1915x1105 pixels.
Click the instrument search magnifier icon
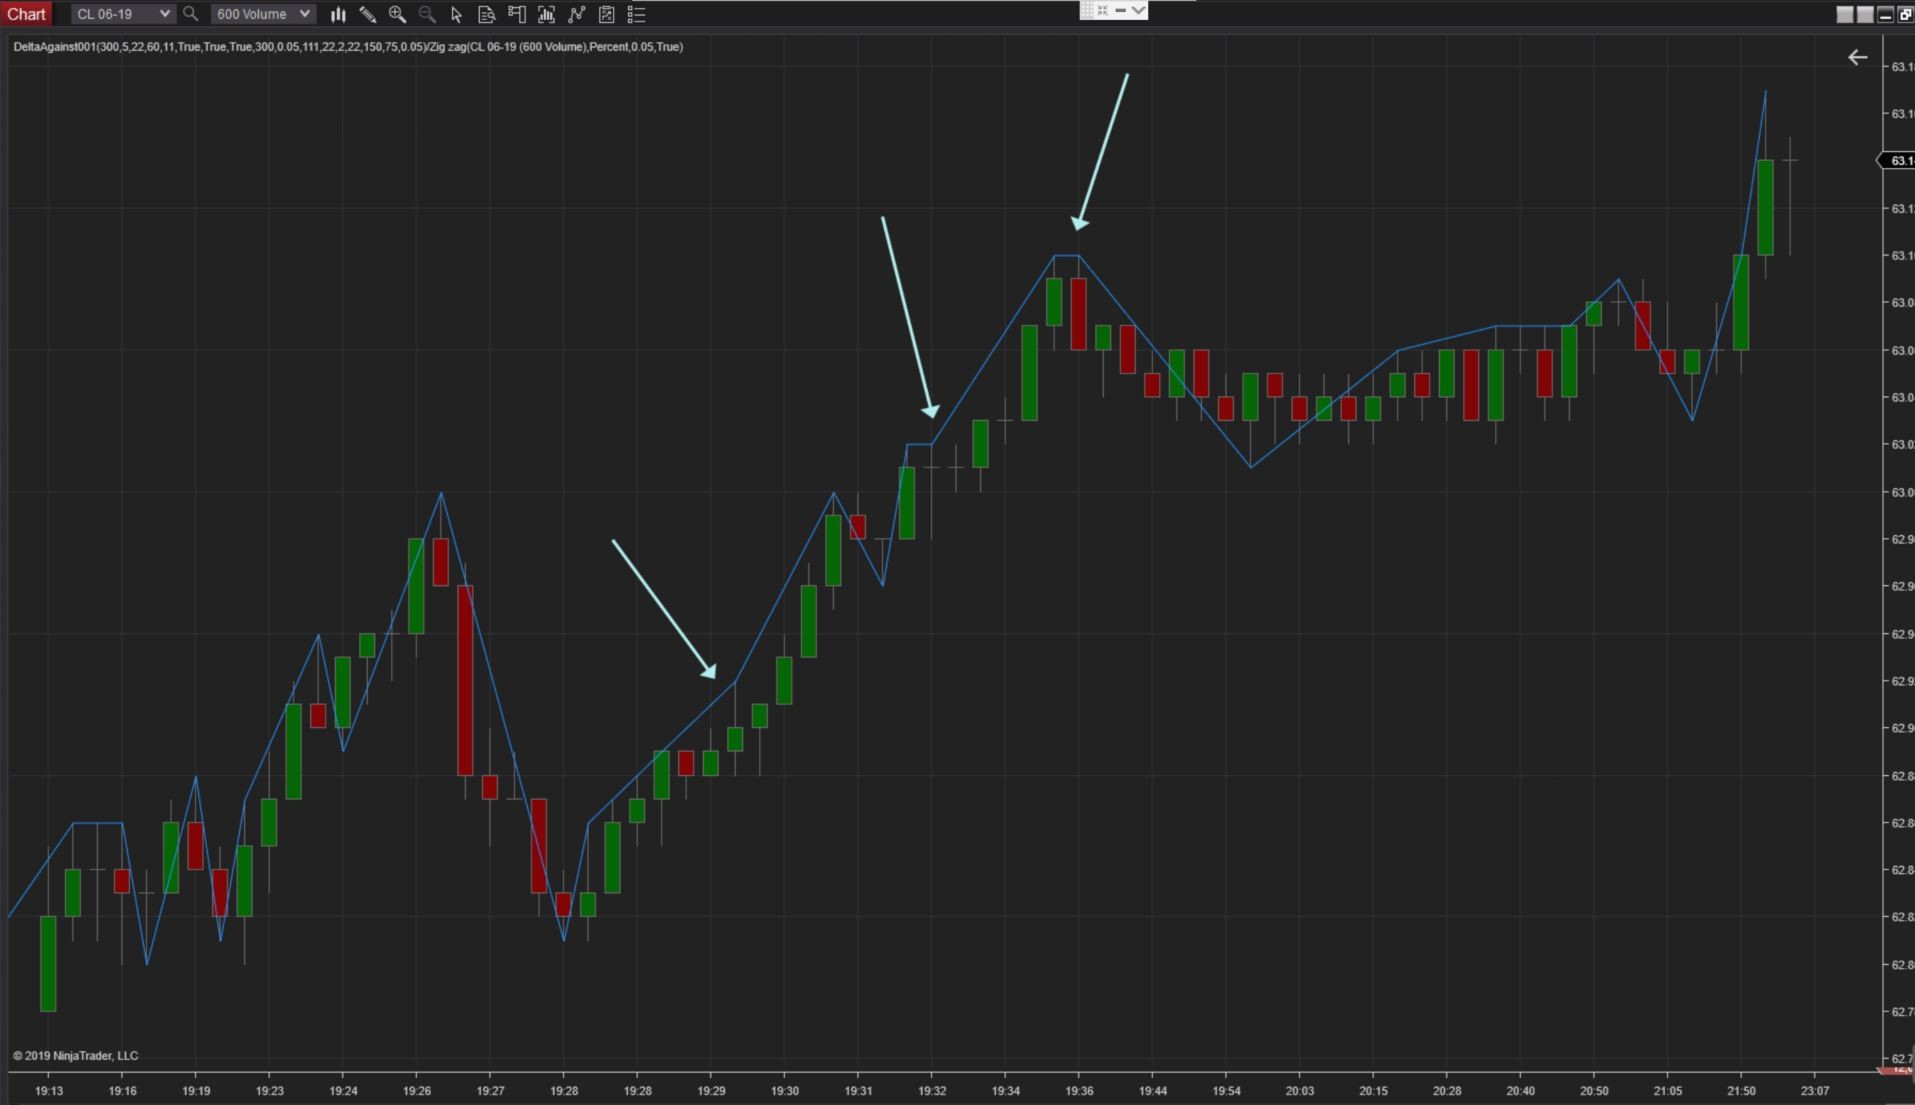click(190, 14)
